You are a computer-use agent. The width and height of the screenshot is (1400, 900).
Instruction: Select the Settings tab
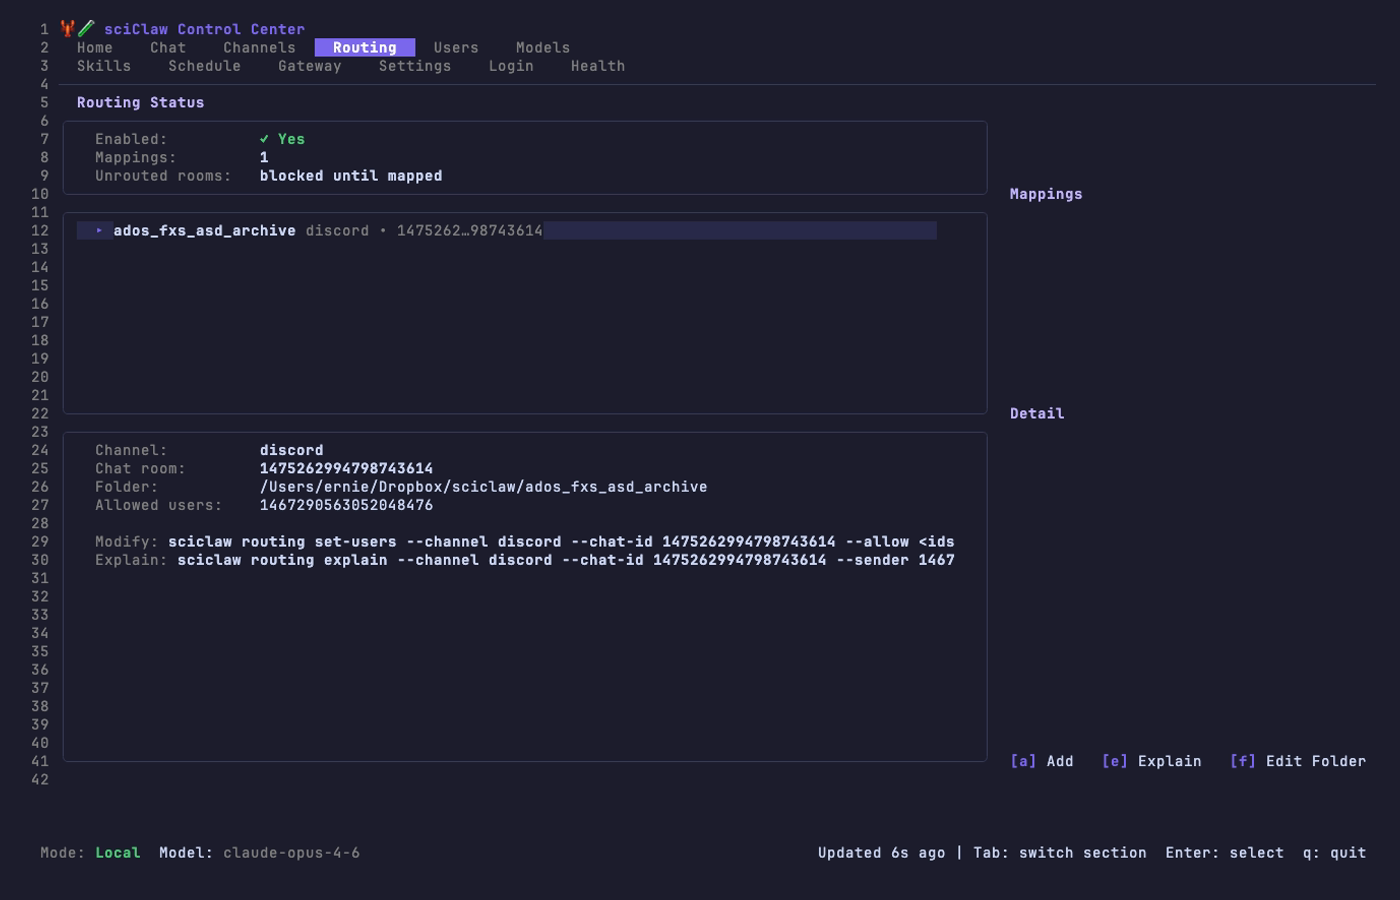415,66
